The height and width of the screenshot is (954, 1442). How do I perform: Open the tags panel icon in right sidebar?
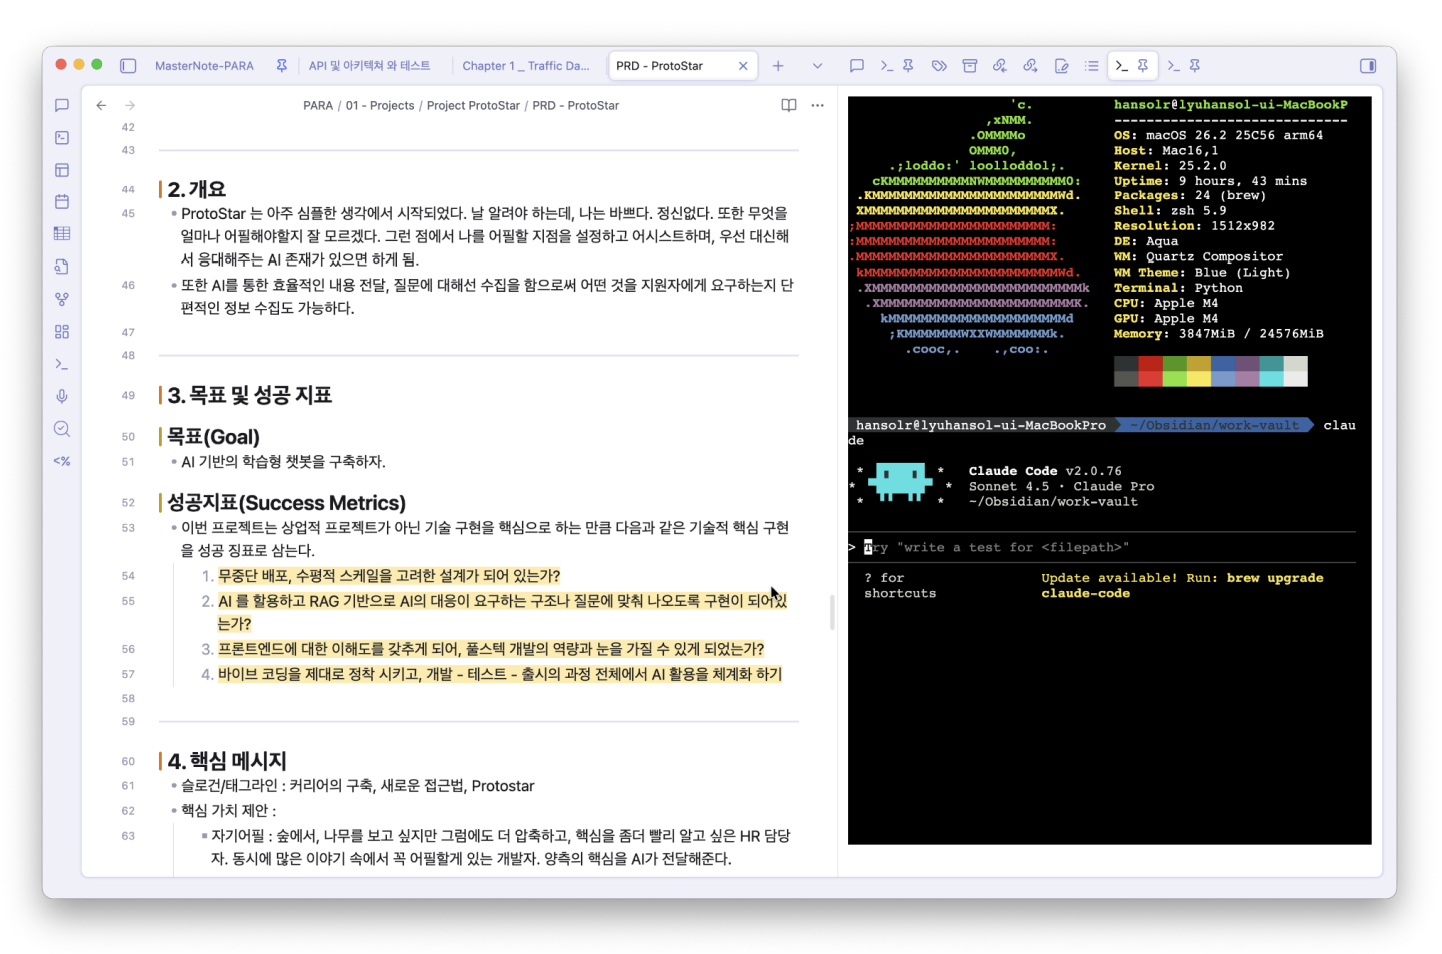pos(939,66)
